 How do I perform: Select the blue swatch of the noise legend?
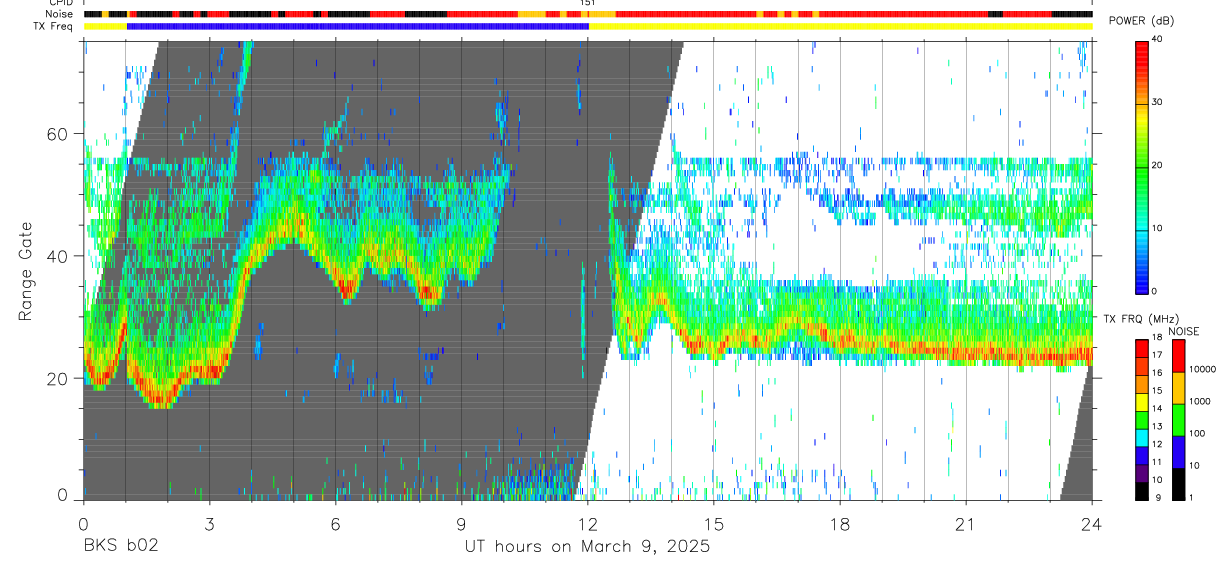click(1177, 452)
